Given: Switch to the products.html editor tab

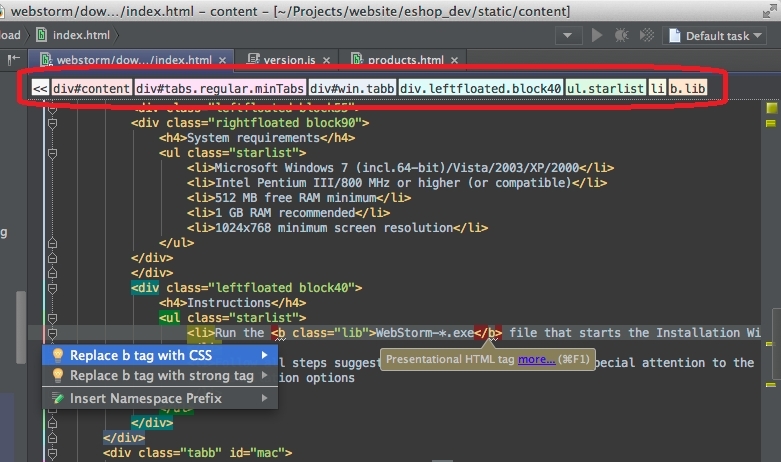Looking at the screenshot, I should tap(396, 60).
